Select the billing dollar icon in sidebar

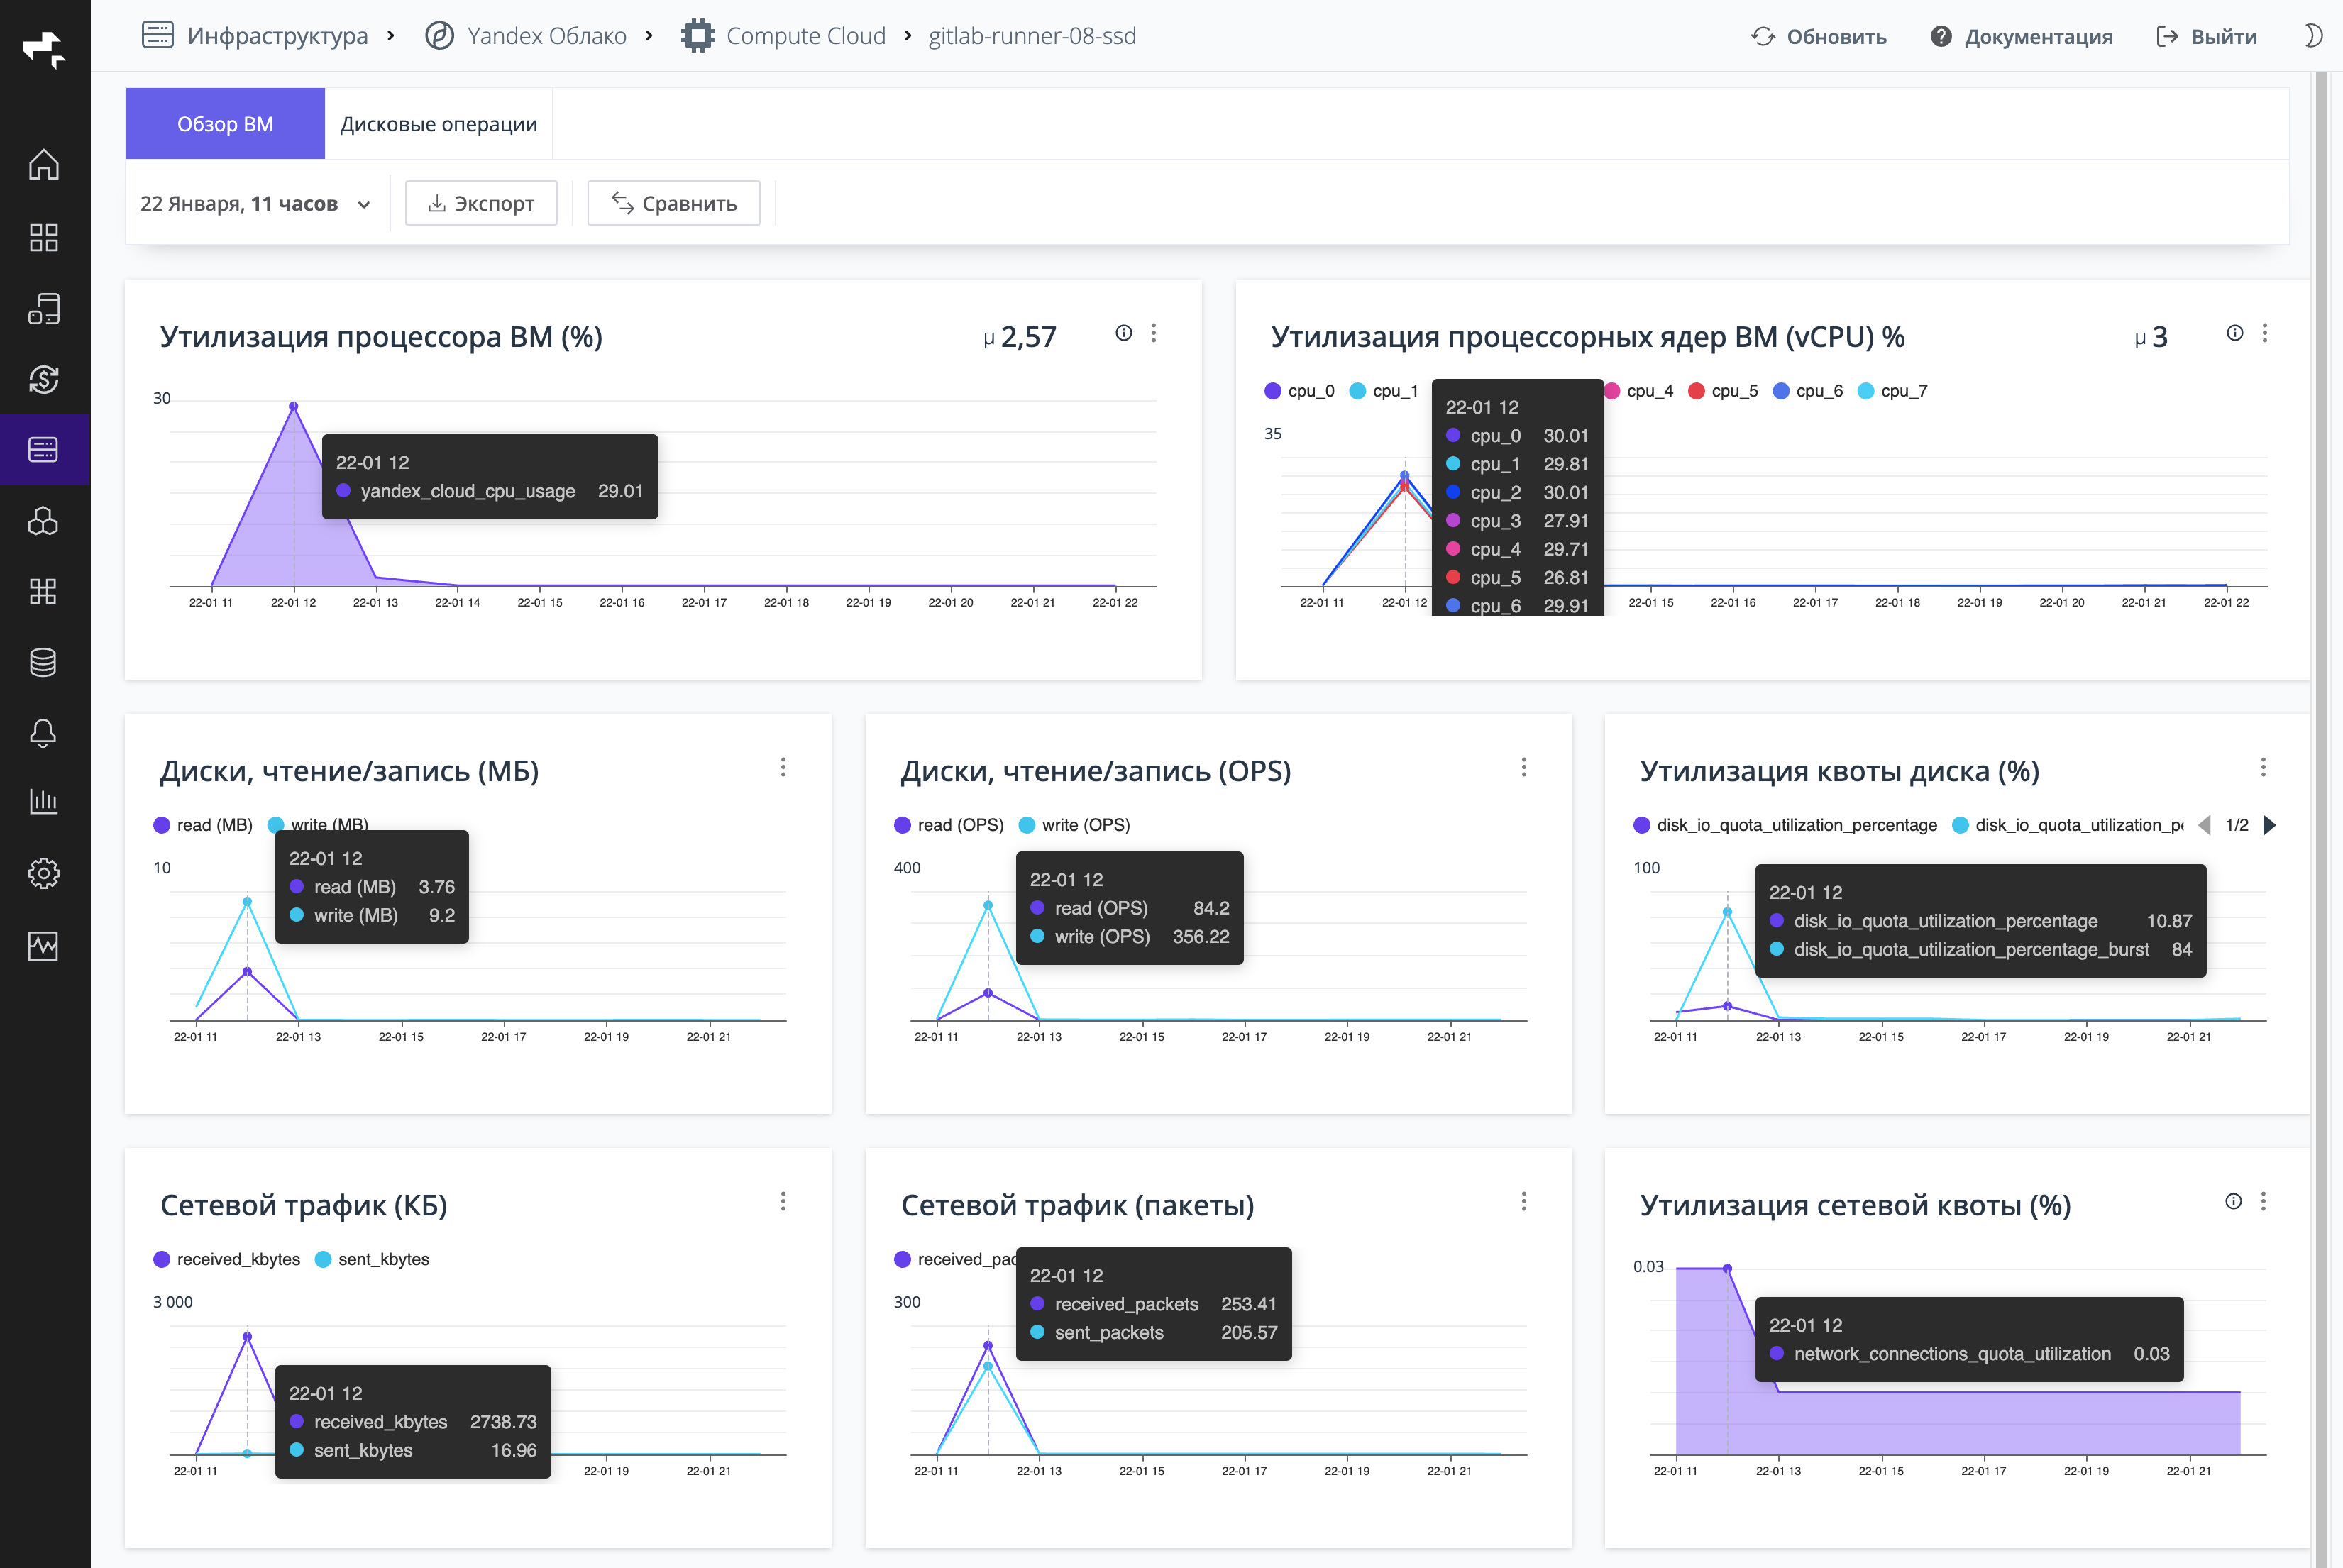pyautogui.click(x=44, y=380)
